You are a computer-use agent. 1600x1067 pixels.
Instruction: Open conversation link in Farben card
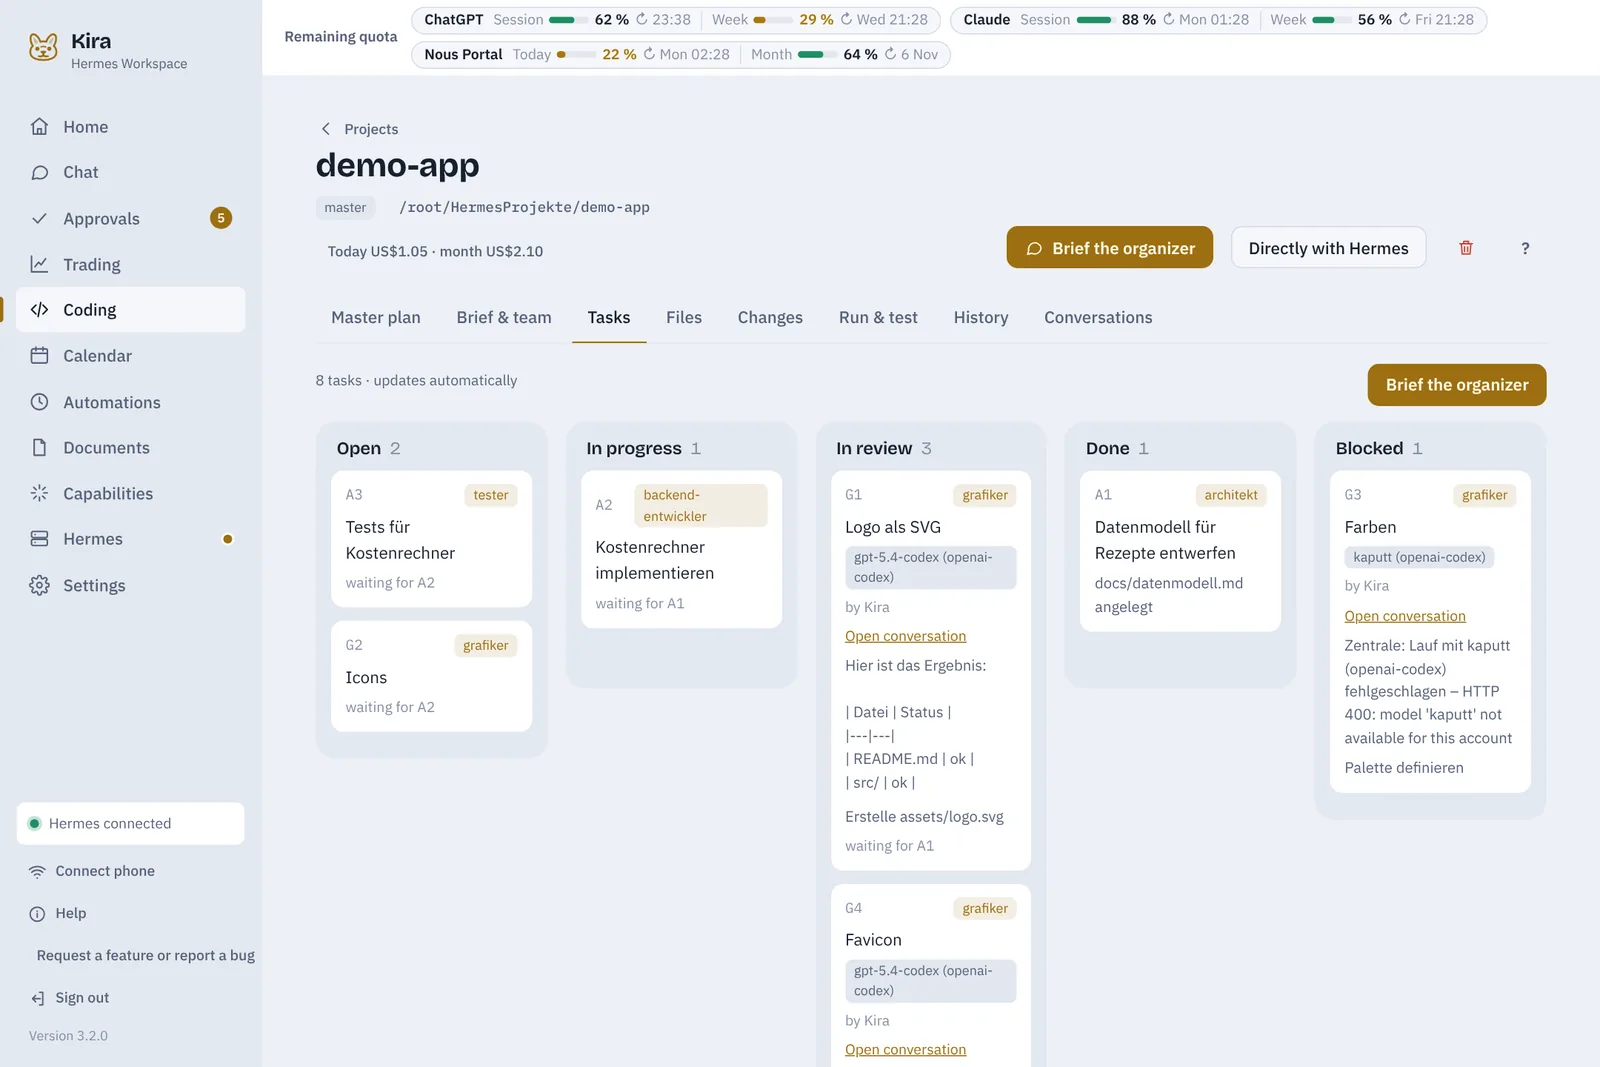coord(1405,616)
